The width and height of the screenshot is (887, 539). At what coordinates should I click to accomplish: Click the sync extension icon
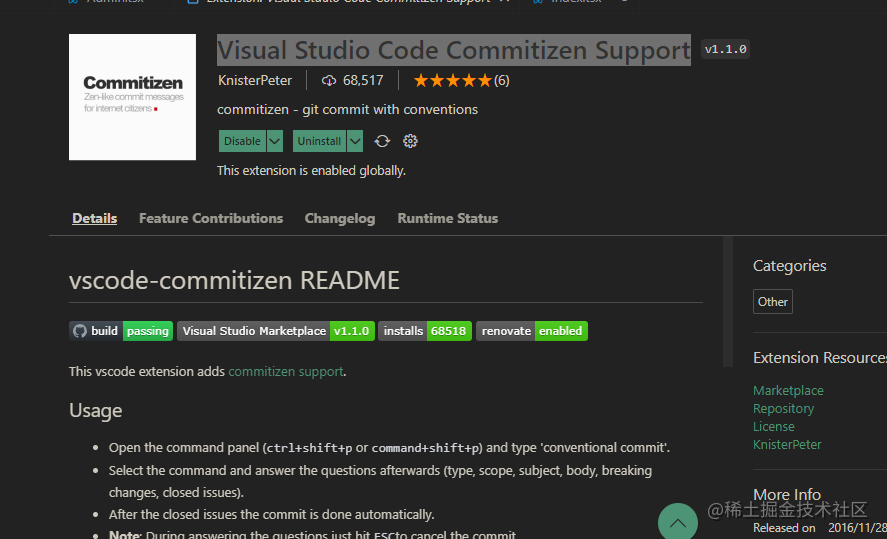[x=382, y=141]
